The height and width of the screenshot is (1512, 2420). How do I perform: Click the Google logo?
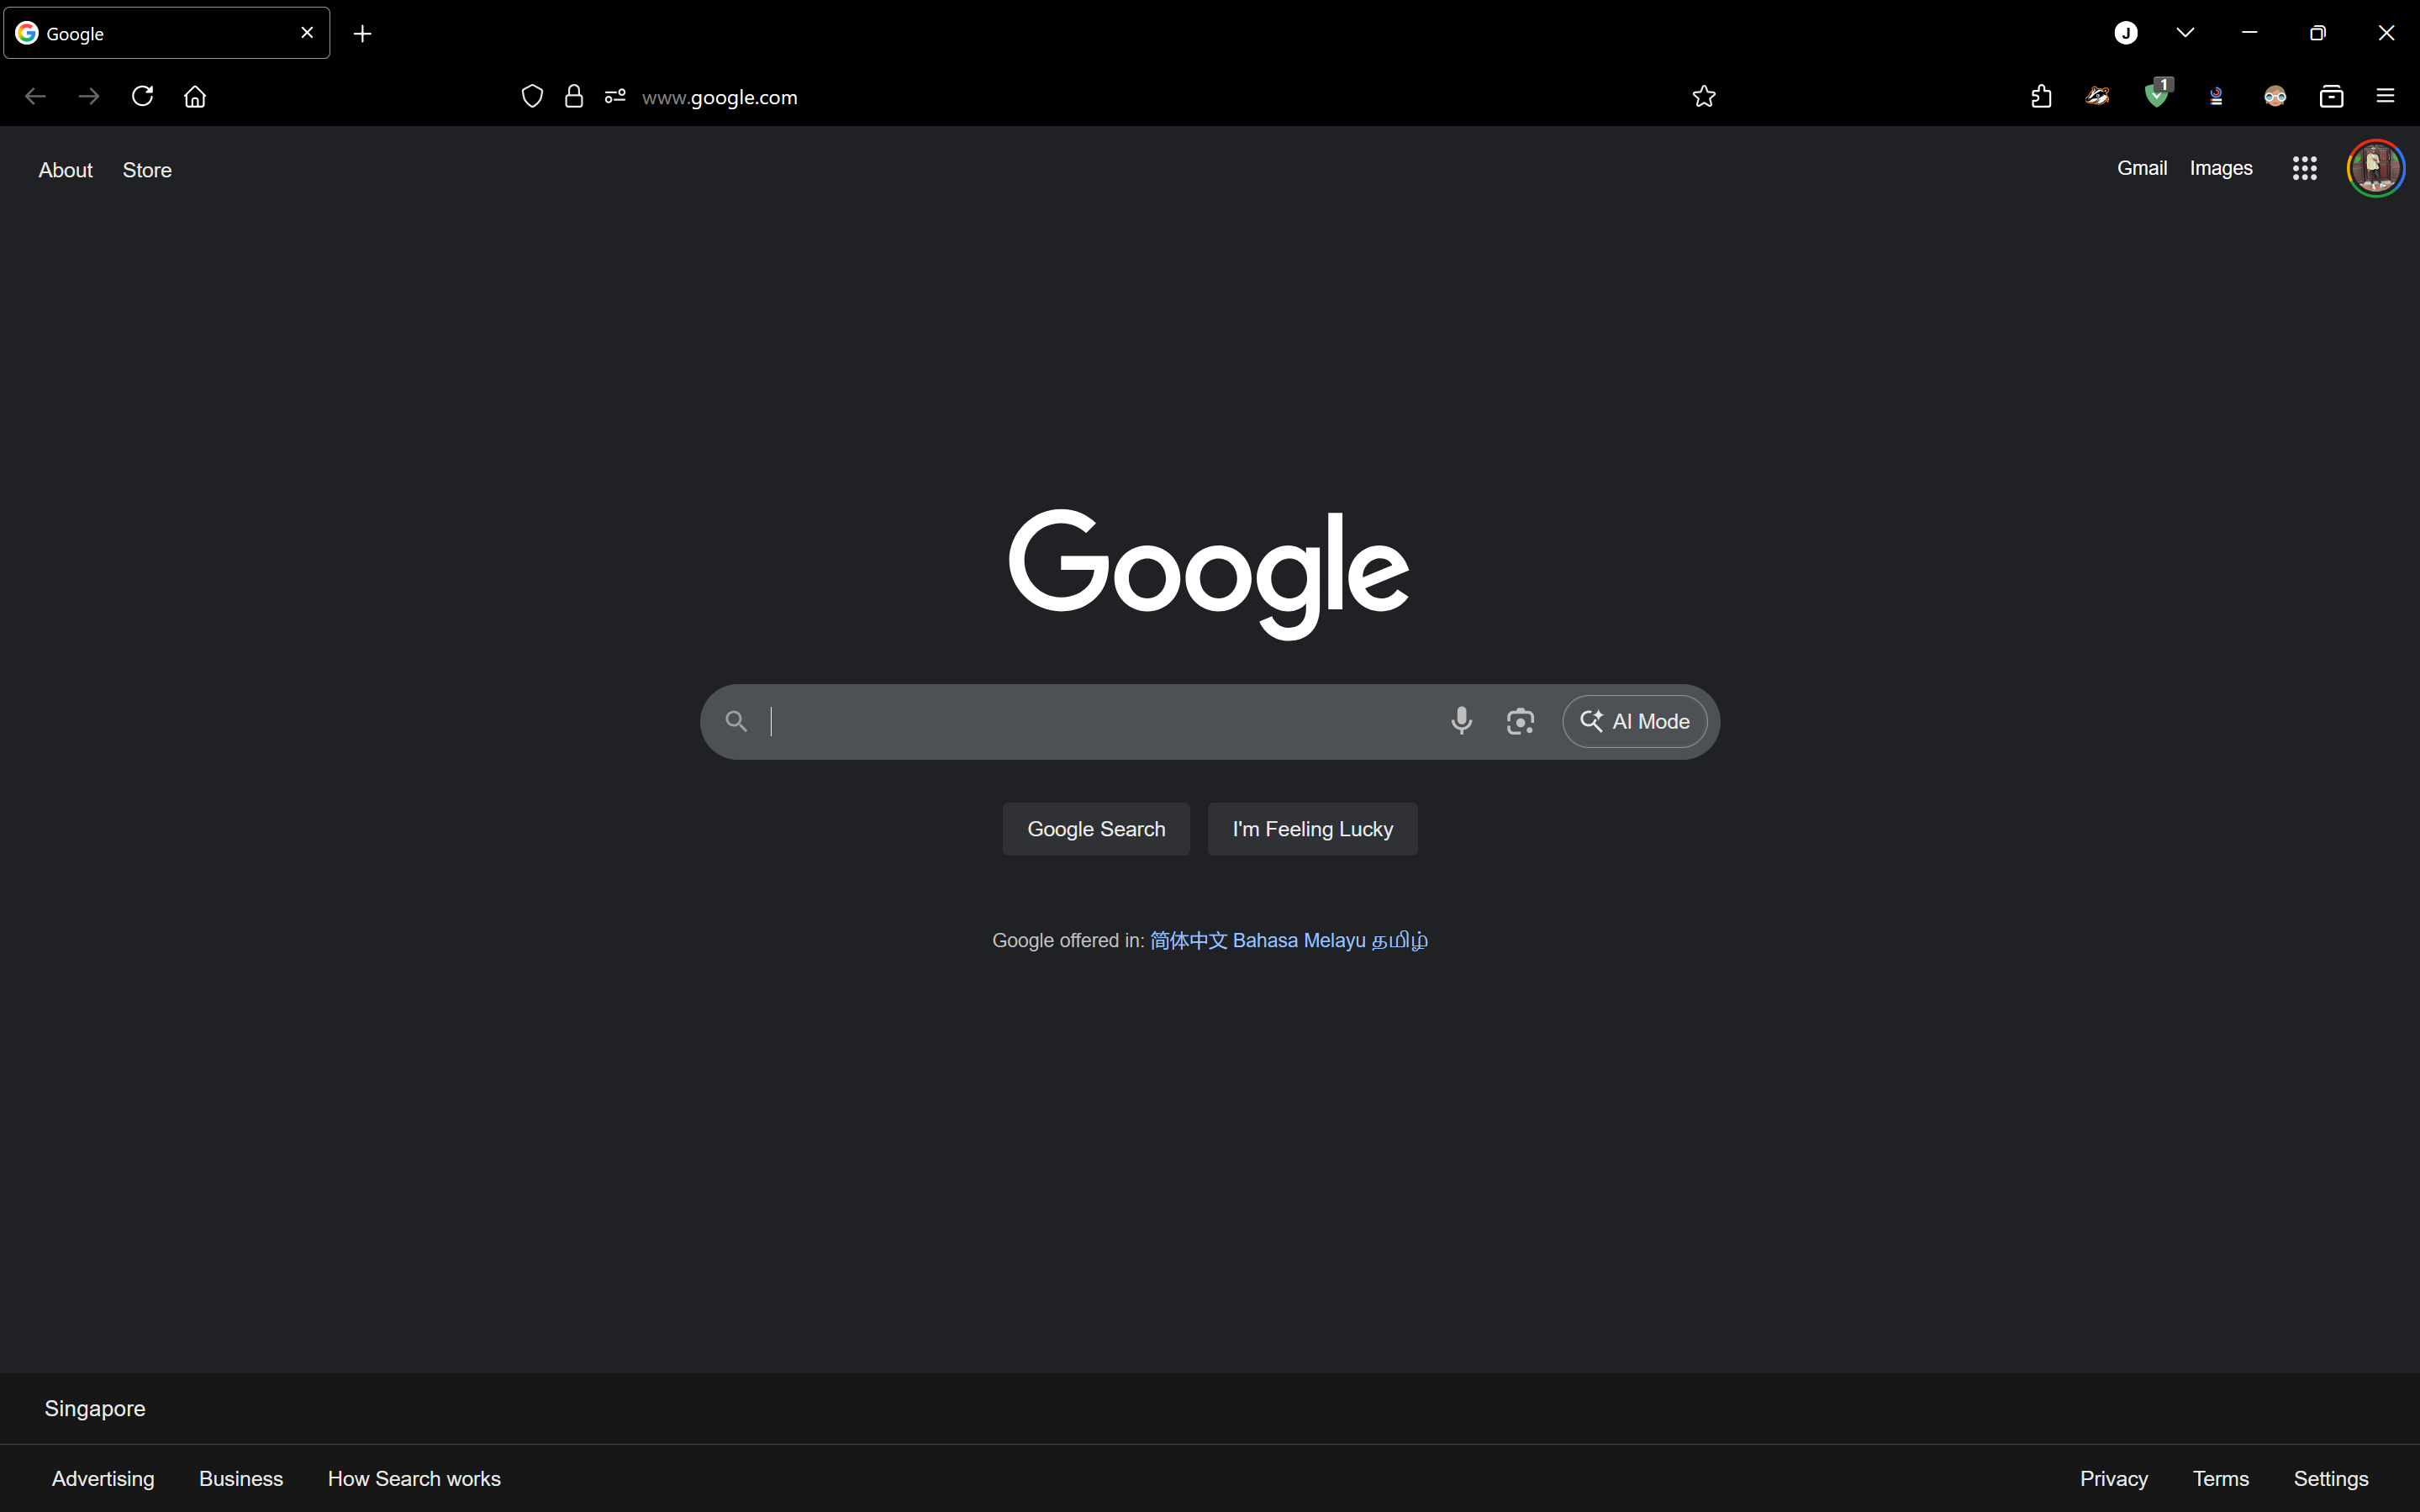coord(1209,574)
